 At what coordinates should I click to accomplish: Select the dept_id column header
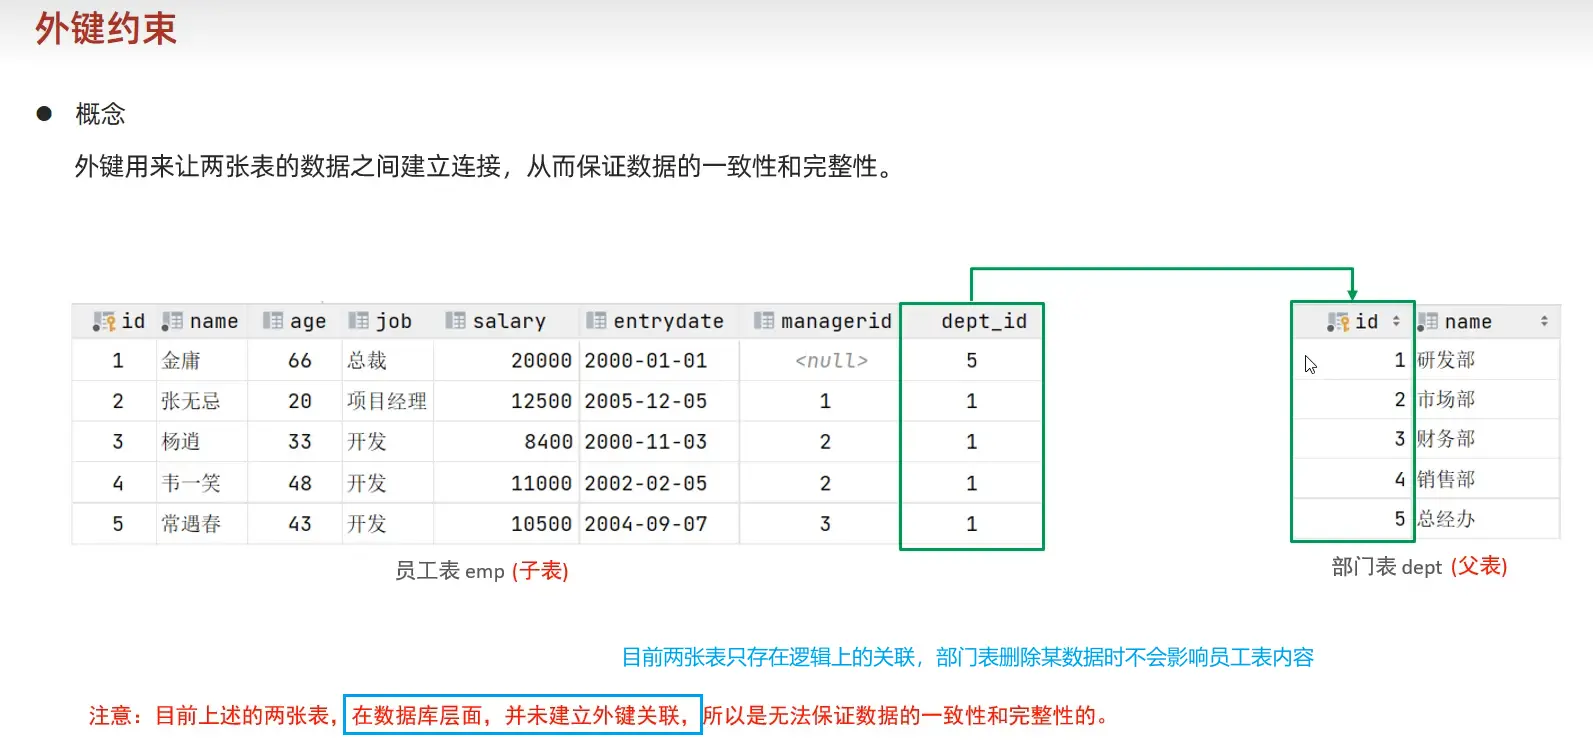click(x=984, y=321)
